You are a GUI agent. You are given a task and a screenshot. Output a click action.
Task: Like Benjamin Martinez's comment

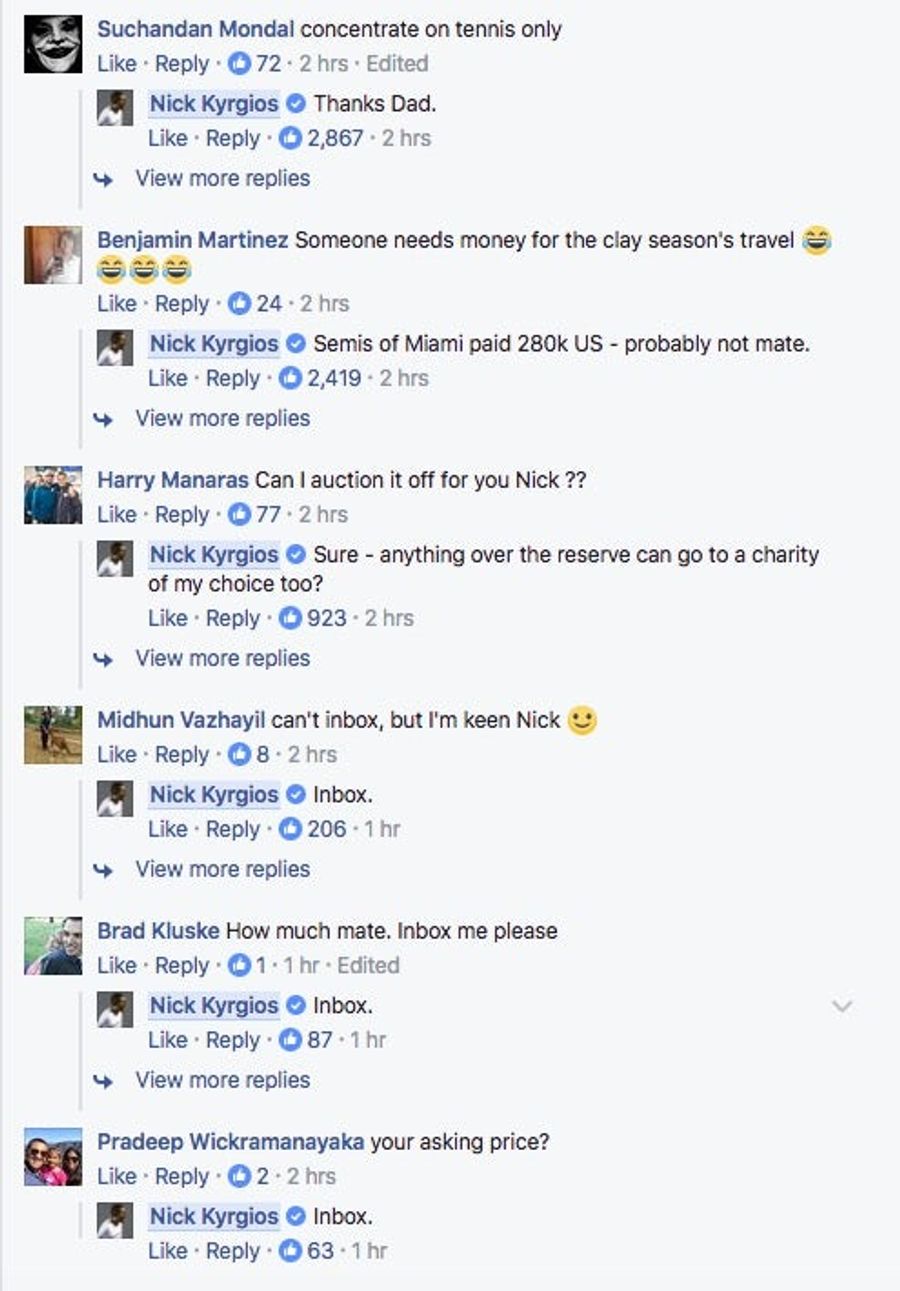pos(116,303)
